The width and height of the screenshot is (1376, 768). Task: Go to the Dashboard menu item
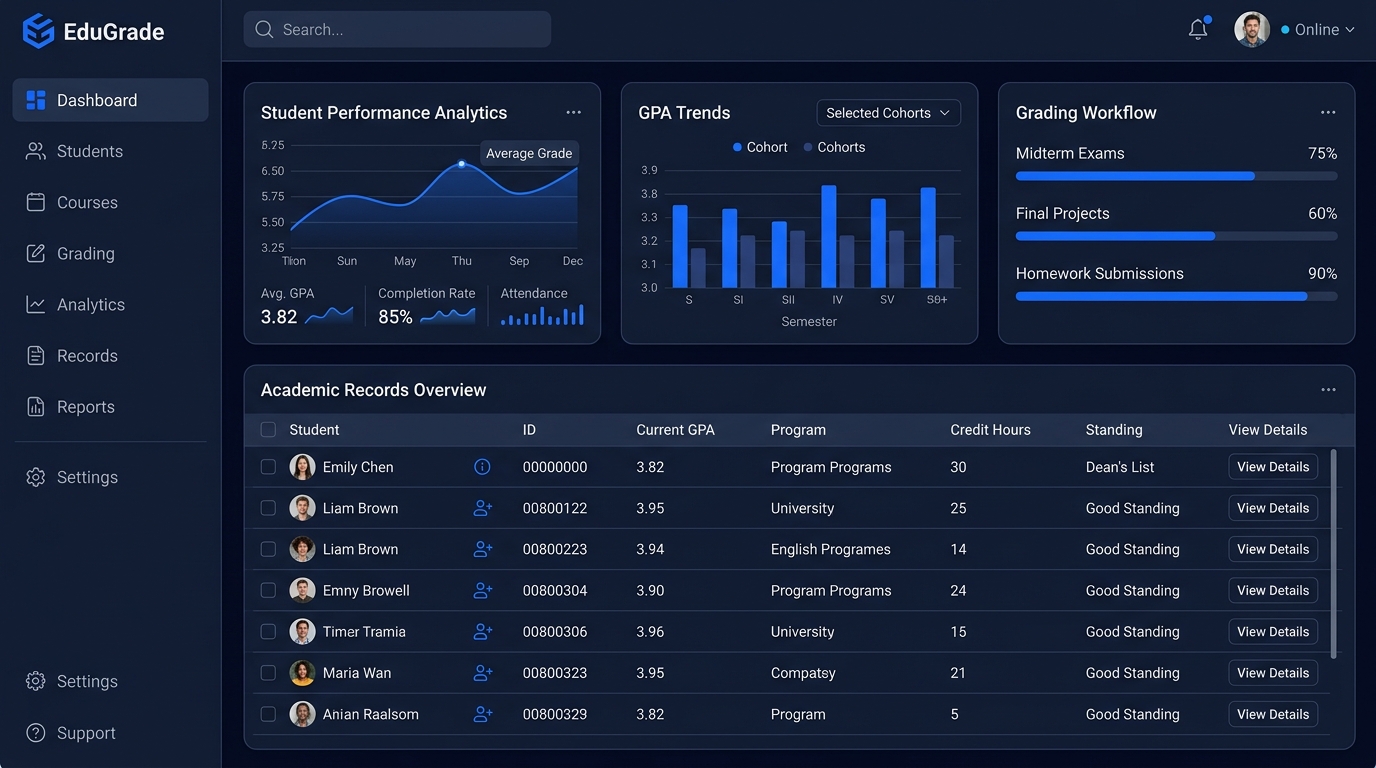click(x=110, y=100)
